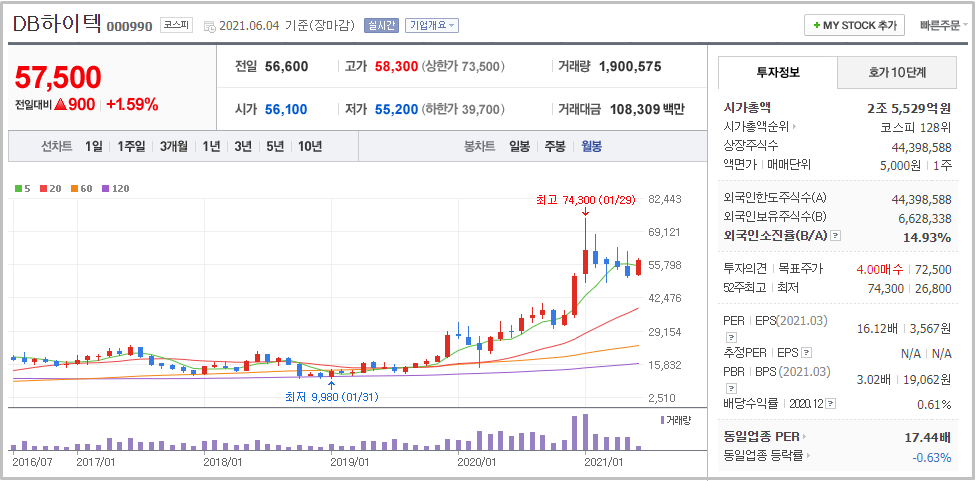This screenshot has width=976, height=481.
Task: Click the help icon under PBR BPS(2021.03)
Action: (x=731, y=388)
